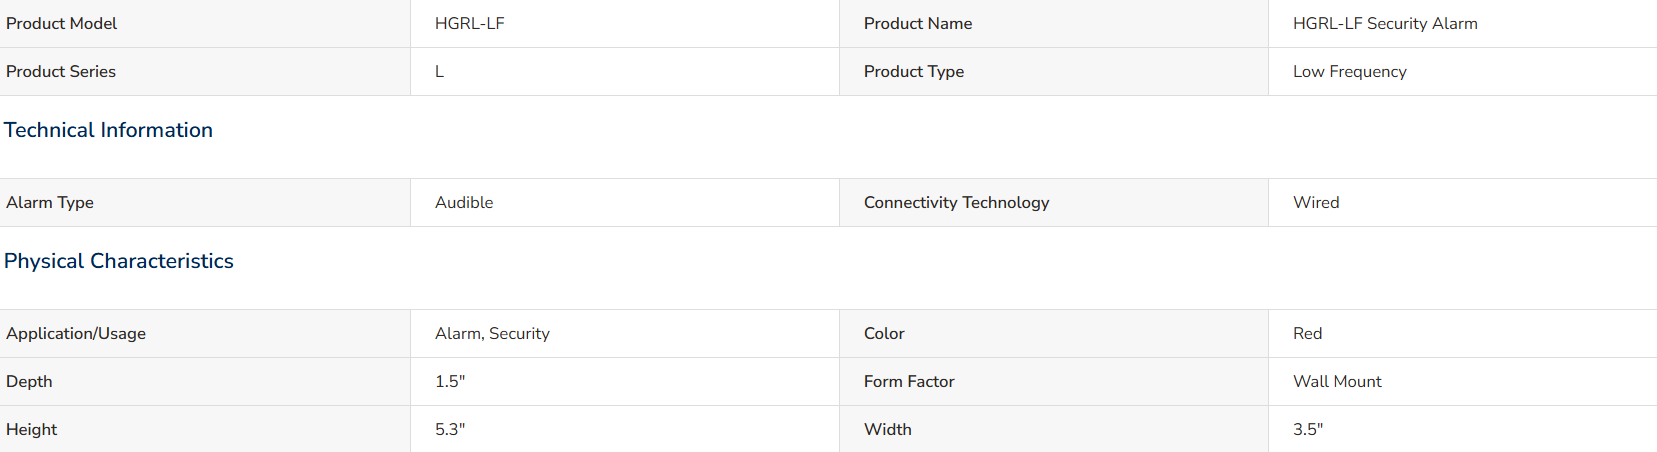Select the Connectivity Technology label
Viewport: 1657px width, 452px height.
tap(956, 202)
